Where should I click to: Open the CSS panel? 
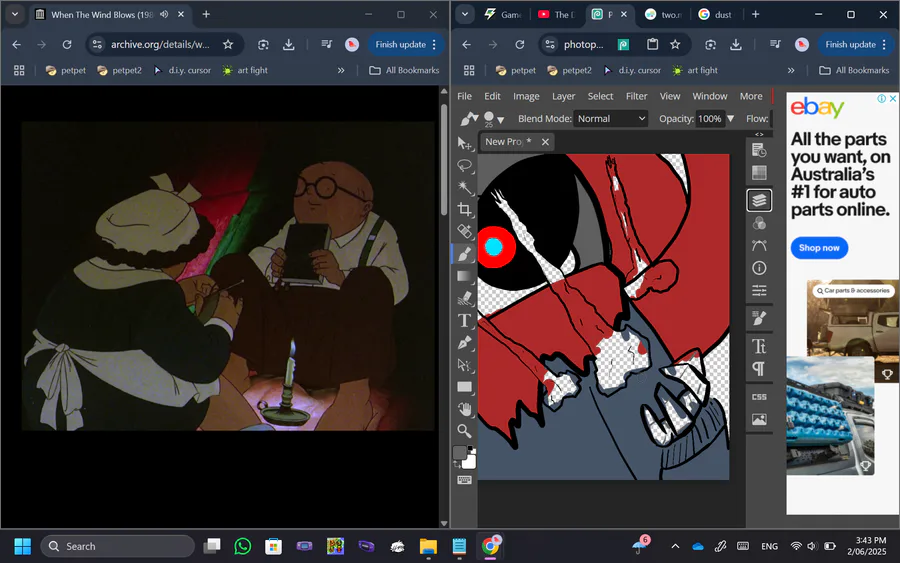point(759,397)
